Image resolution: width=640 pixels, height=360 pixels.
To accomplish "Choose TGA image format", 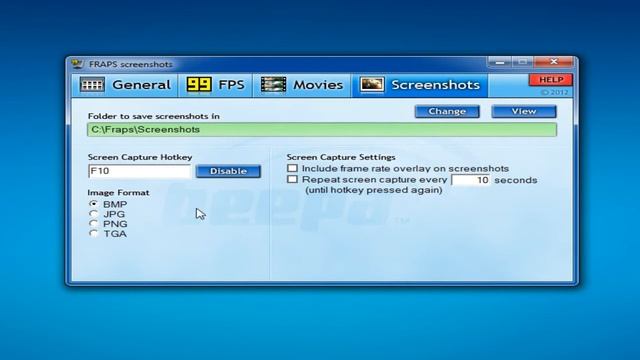I will point(94,233).
